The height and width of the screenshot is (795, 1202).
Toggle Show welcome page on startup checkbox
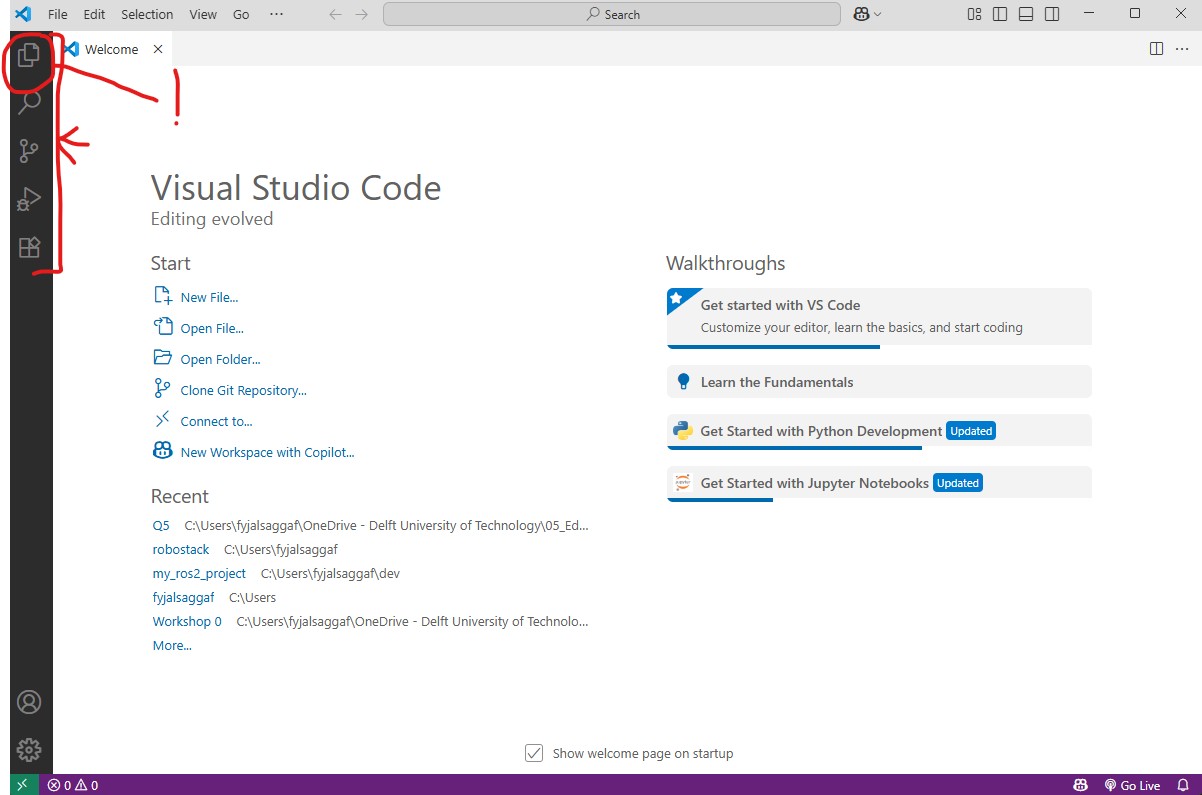[535, 753]
